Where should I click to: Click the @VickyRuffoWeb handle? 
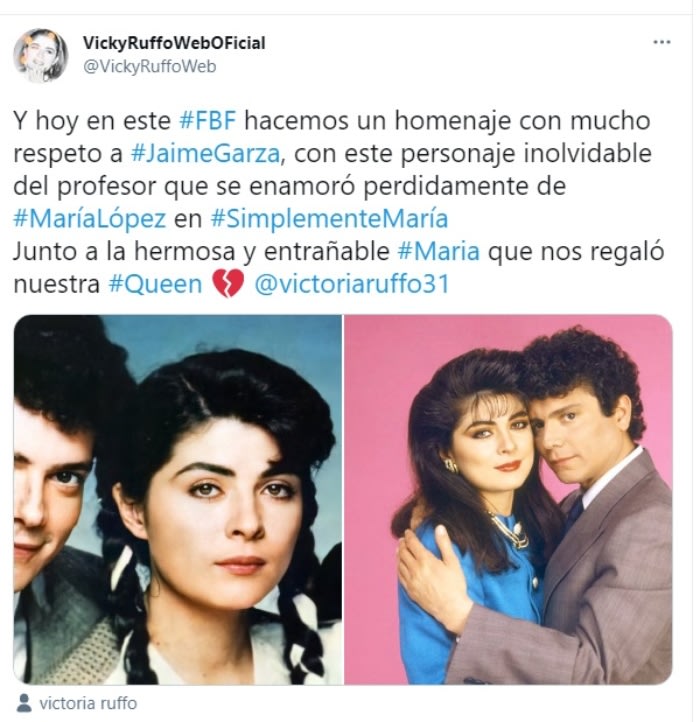click(149, 66)
